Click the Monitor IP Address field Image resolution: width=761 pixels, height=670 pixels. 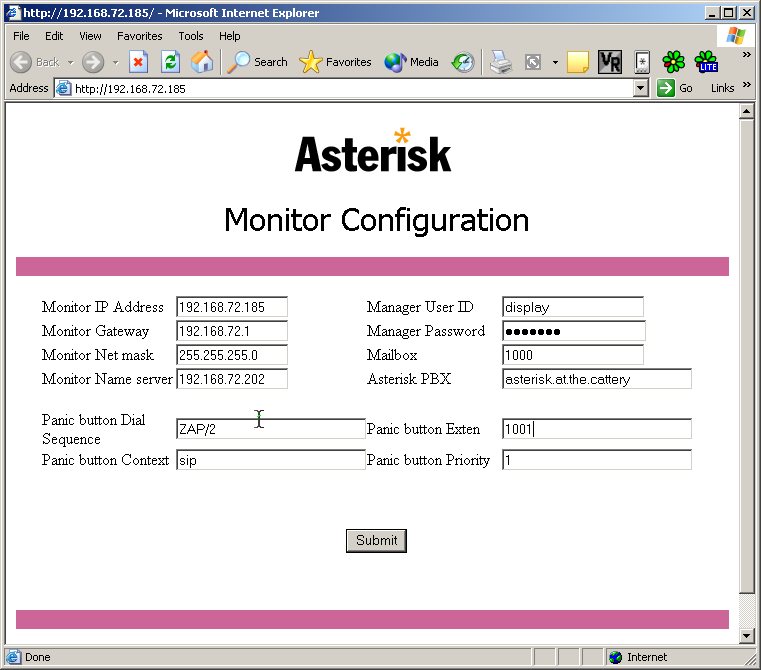click(x=232, y=307)
